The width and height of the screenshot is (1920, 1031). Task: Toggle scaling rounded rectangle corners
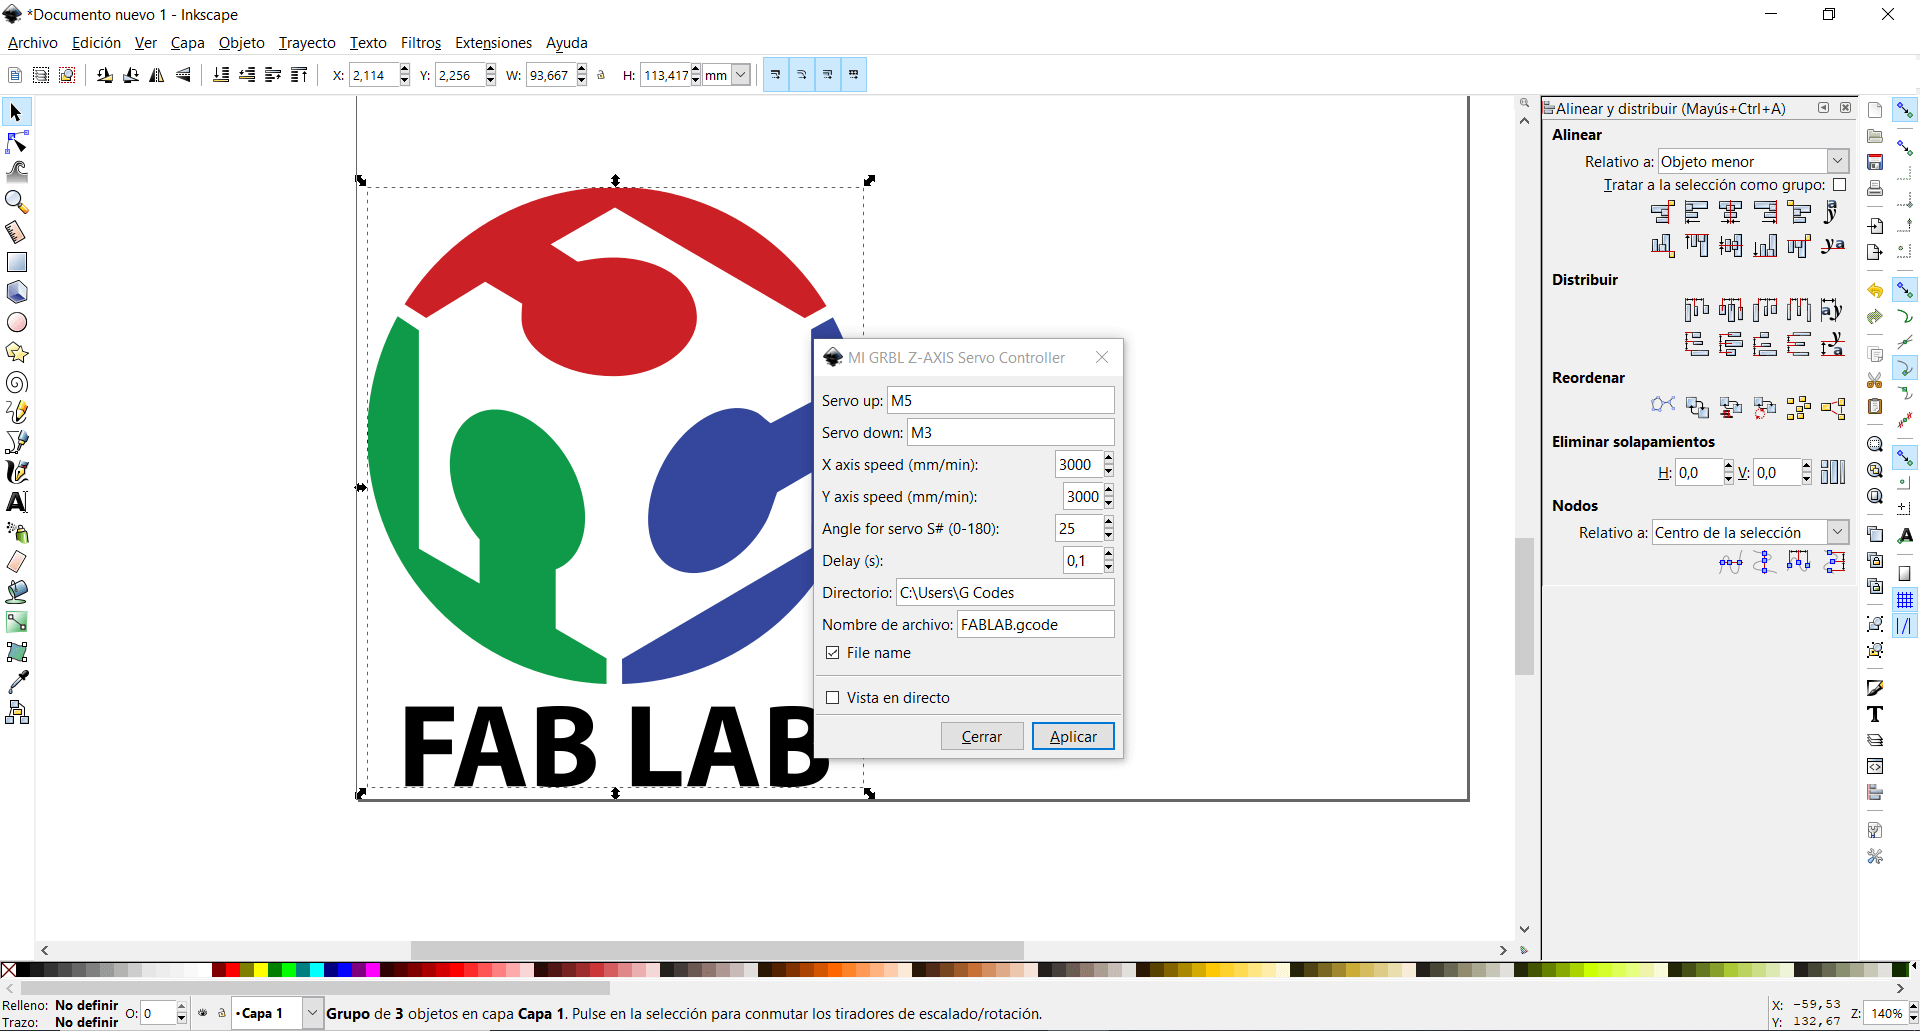tap(802, 75)
